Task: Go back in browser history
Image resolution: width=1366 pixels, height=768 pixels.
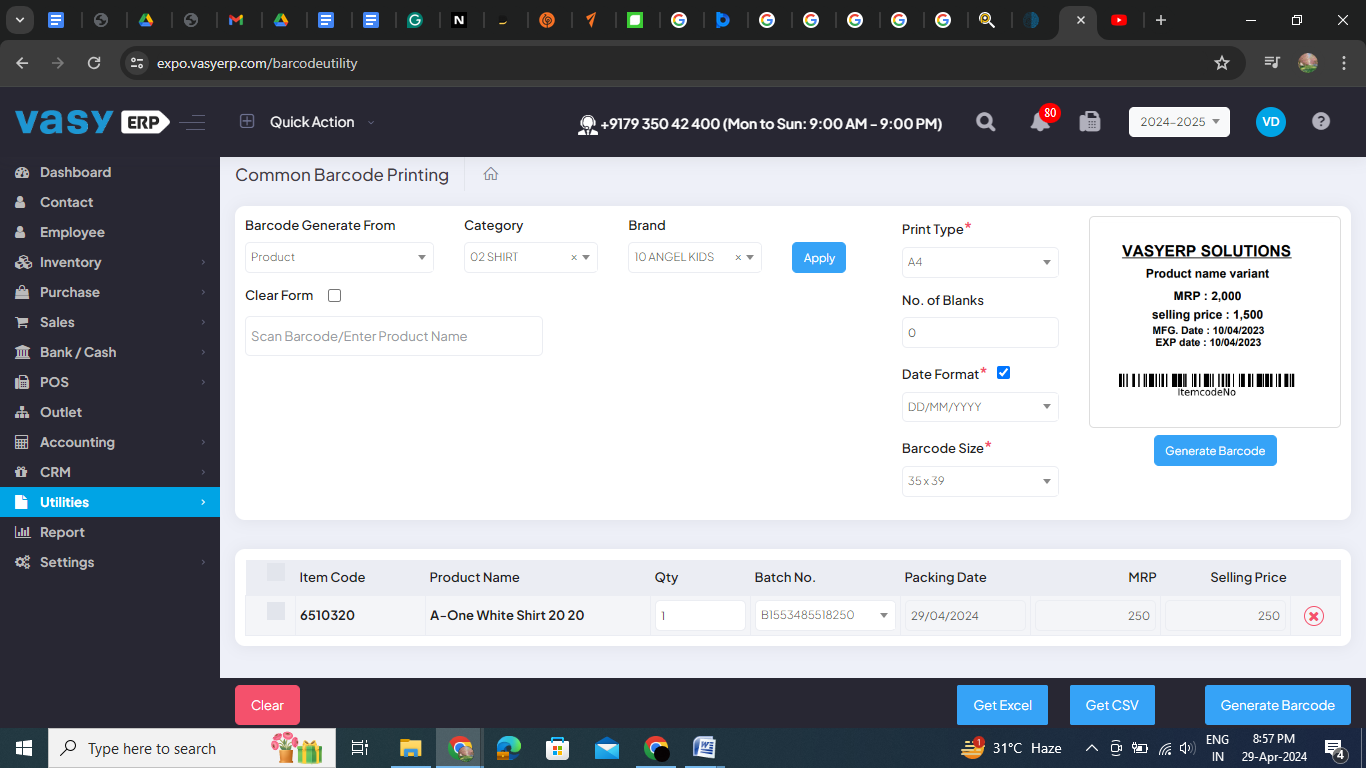Action: point(22,63)
